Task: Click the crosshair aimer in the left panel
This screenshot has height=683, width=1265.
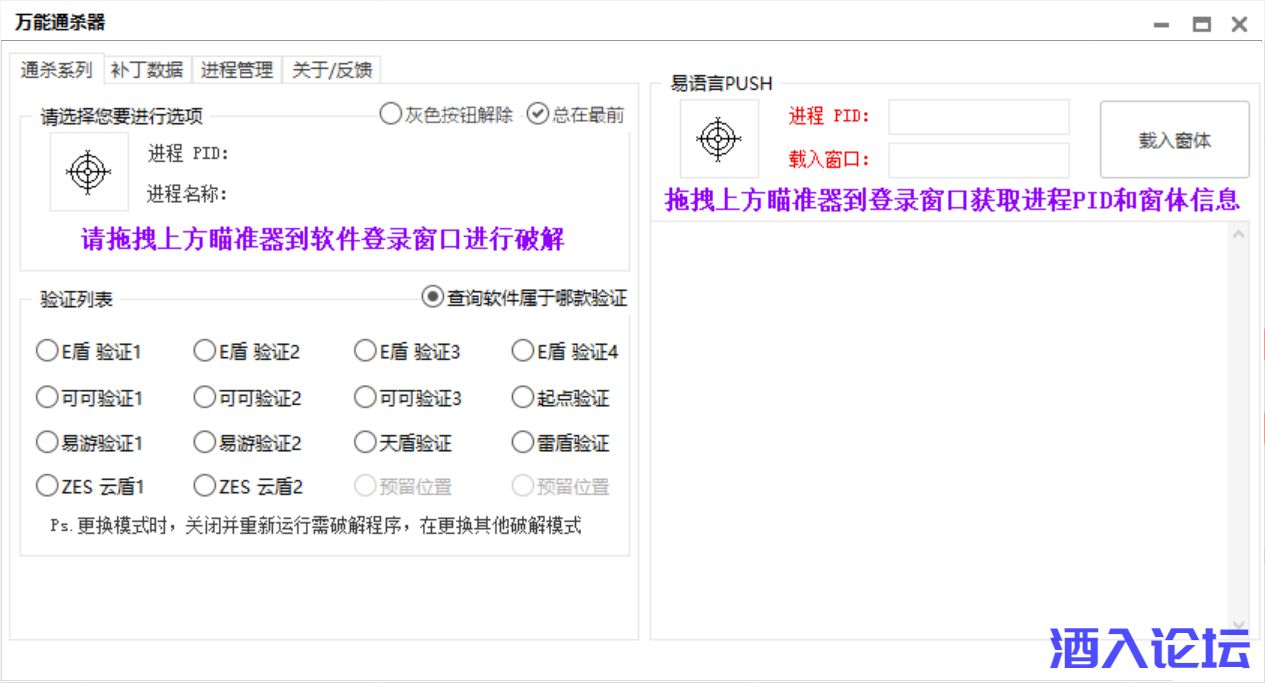Action: (88, 172)
